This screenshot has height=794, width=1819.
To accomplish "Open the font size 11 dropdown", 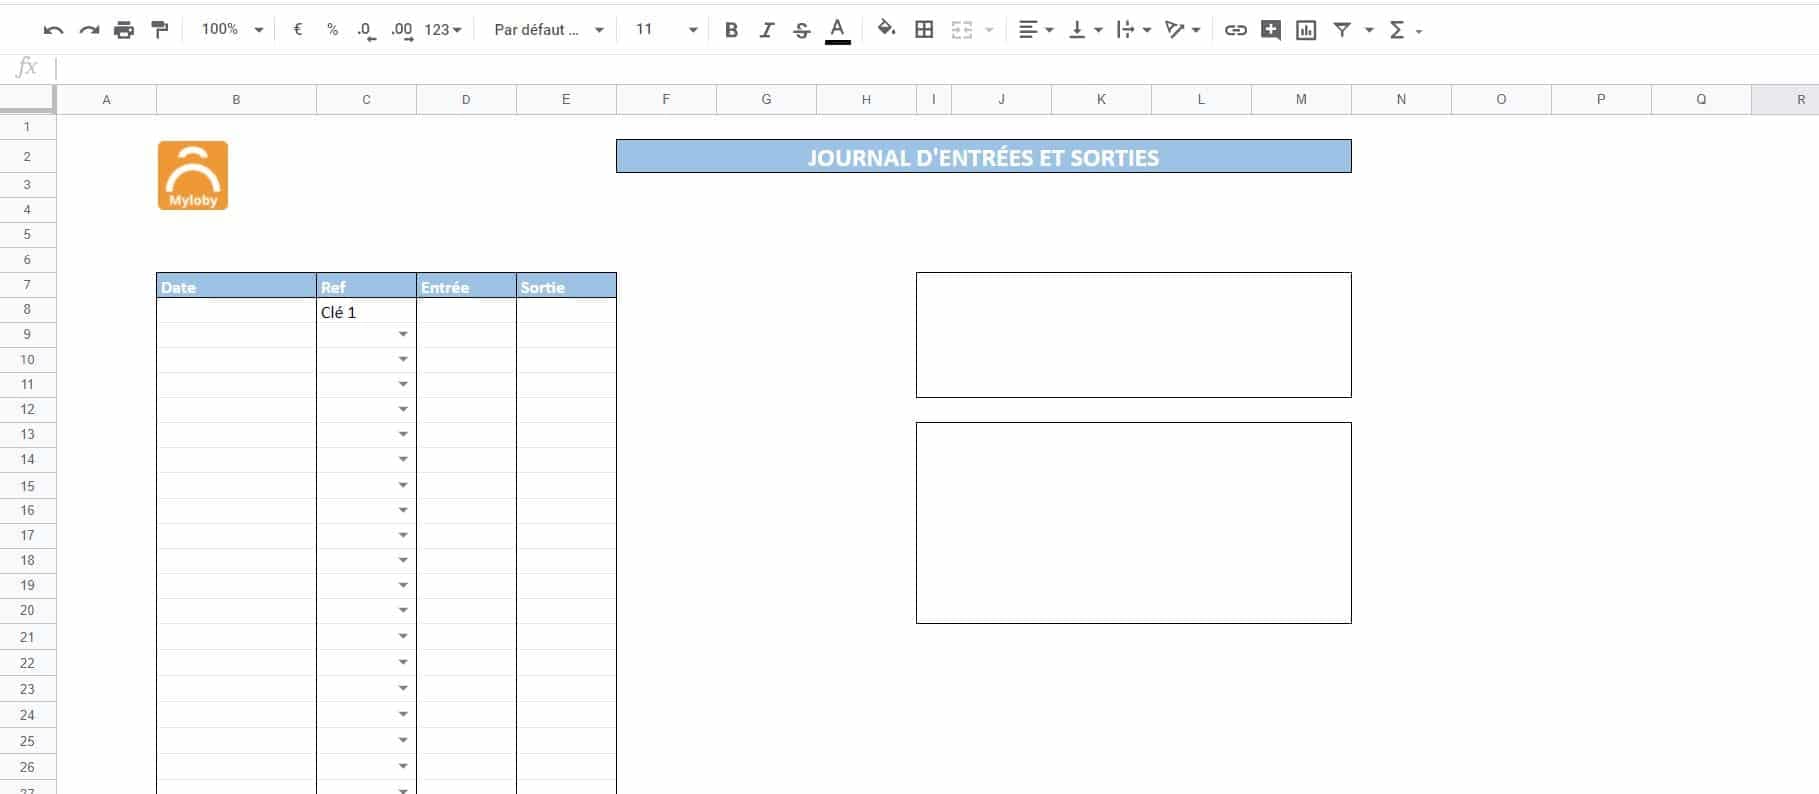I will point(666,30).
